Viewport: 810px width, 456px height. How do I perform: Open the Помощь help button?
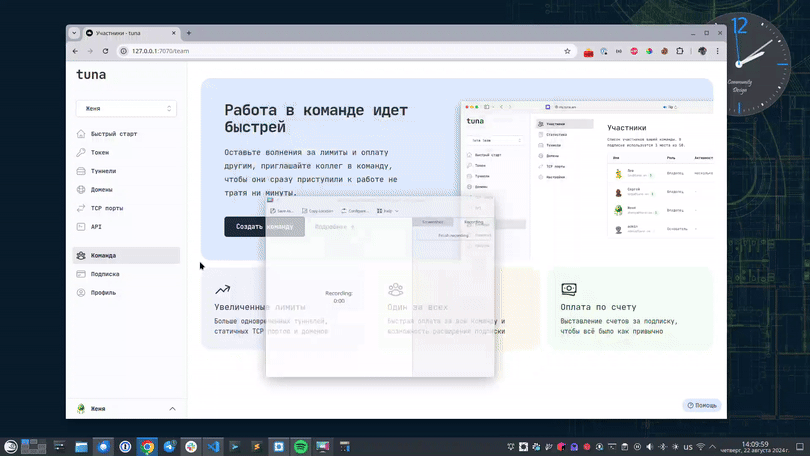click(701, 405)
